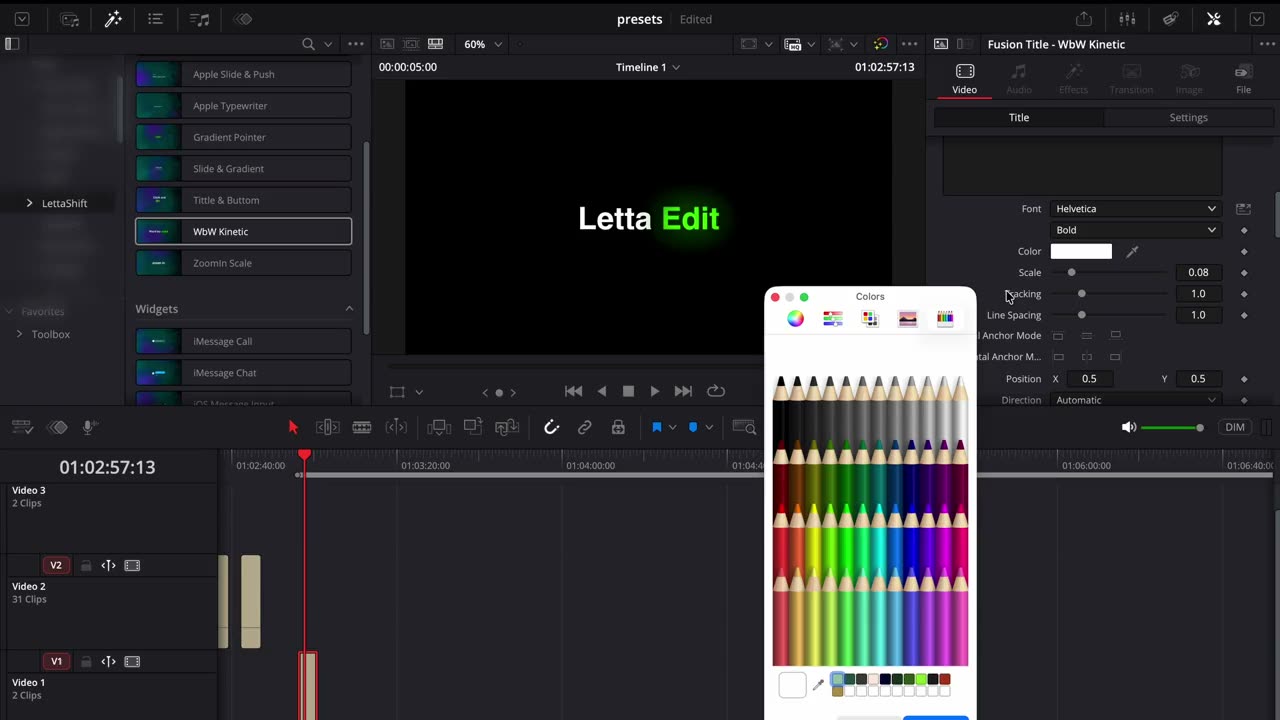This screenshot has height=720, width=1280.
Task: Toggle the DIM audio button
Action: tap(1235, 427)
